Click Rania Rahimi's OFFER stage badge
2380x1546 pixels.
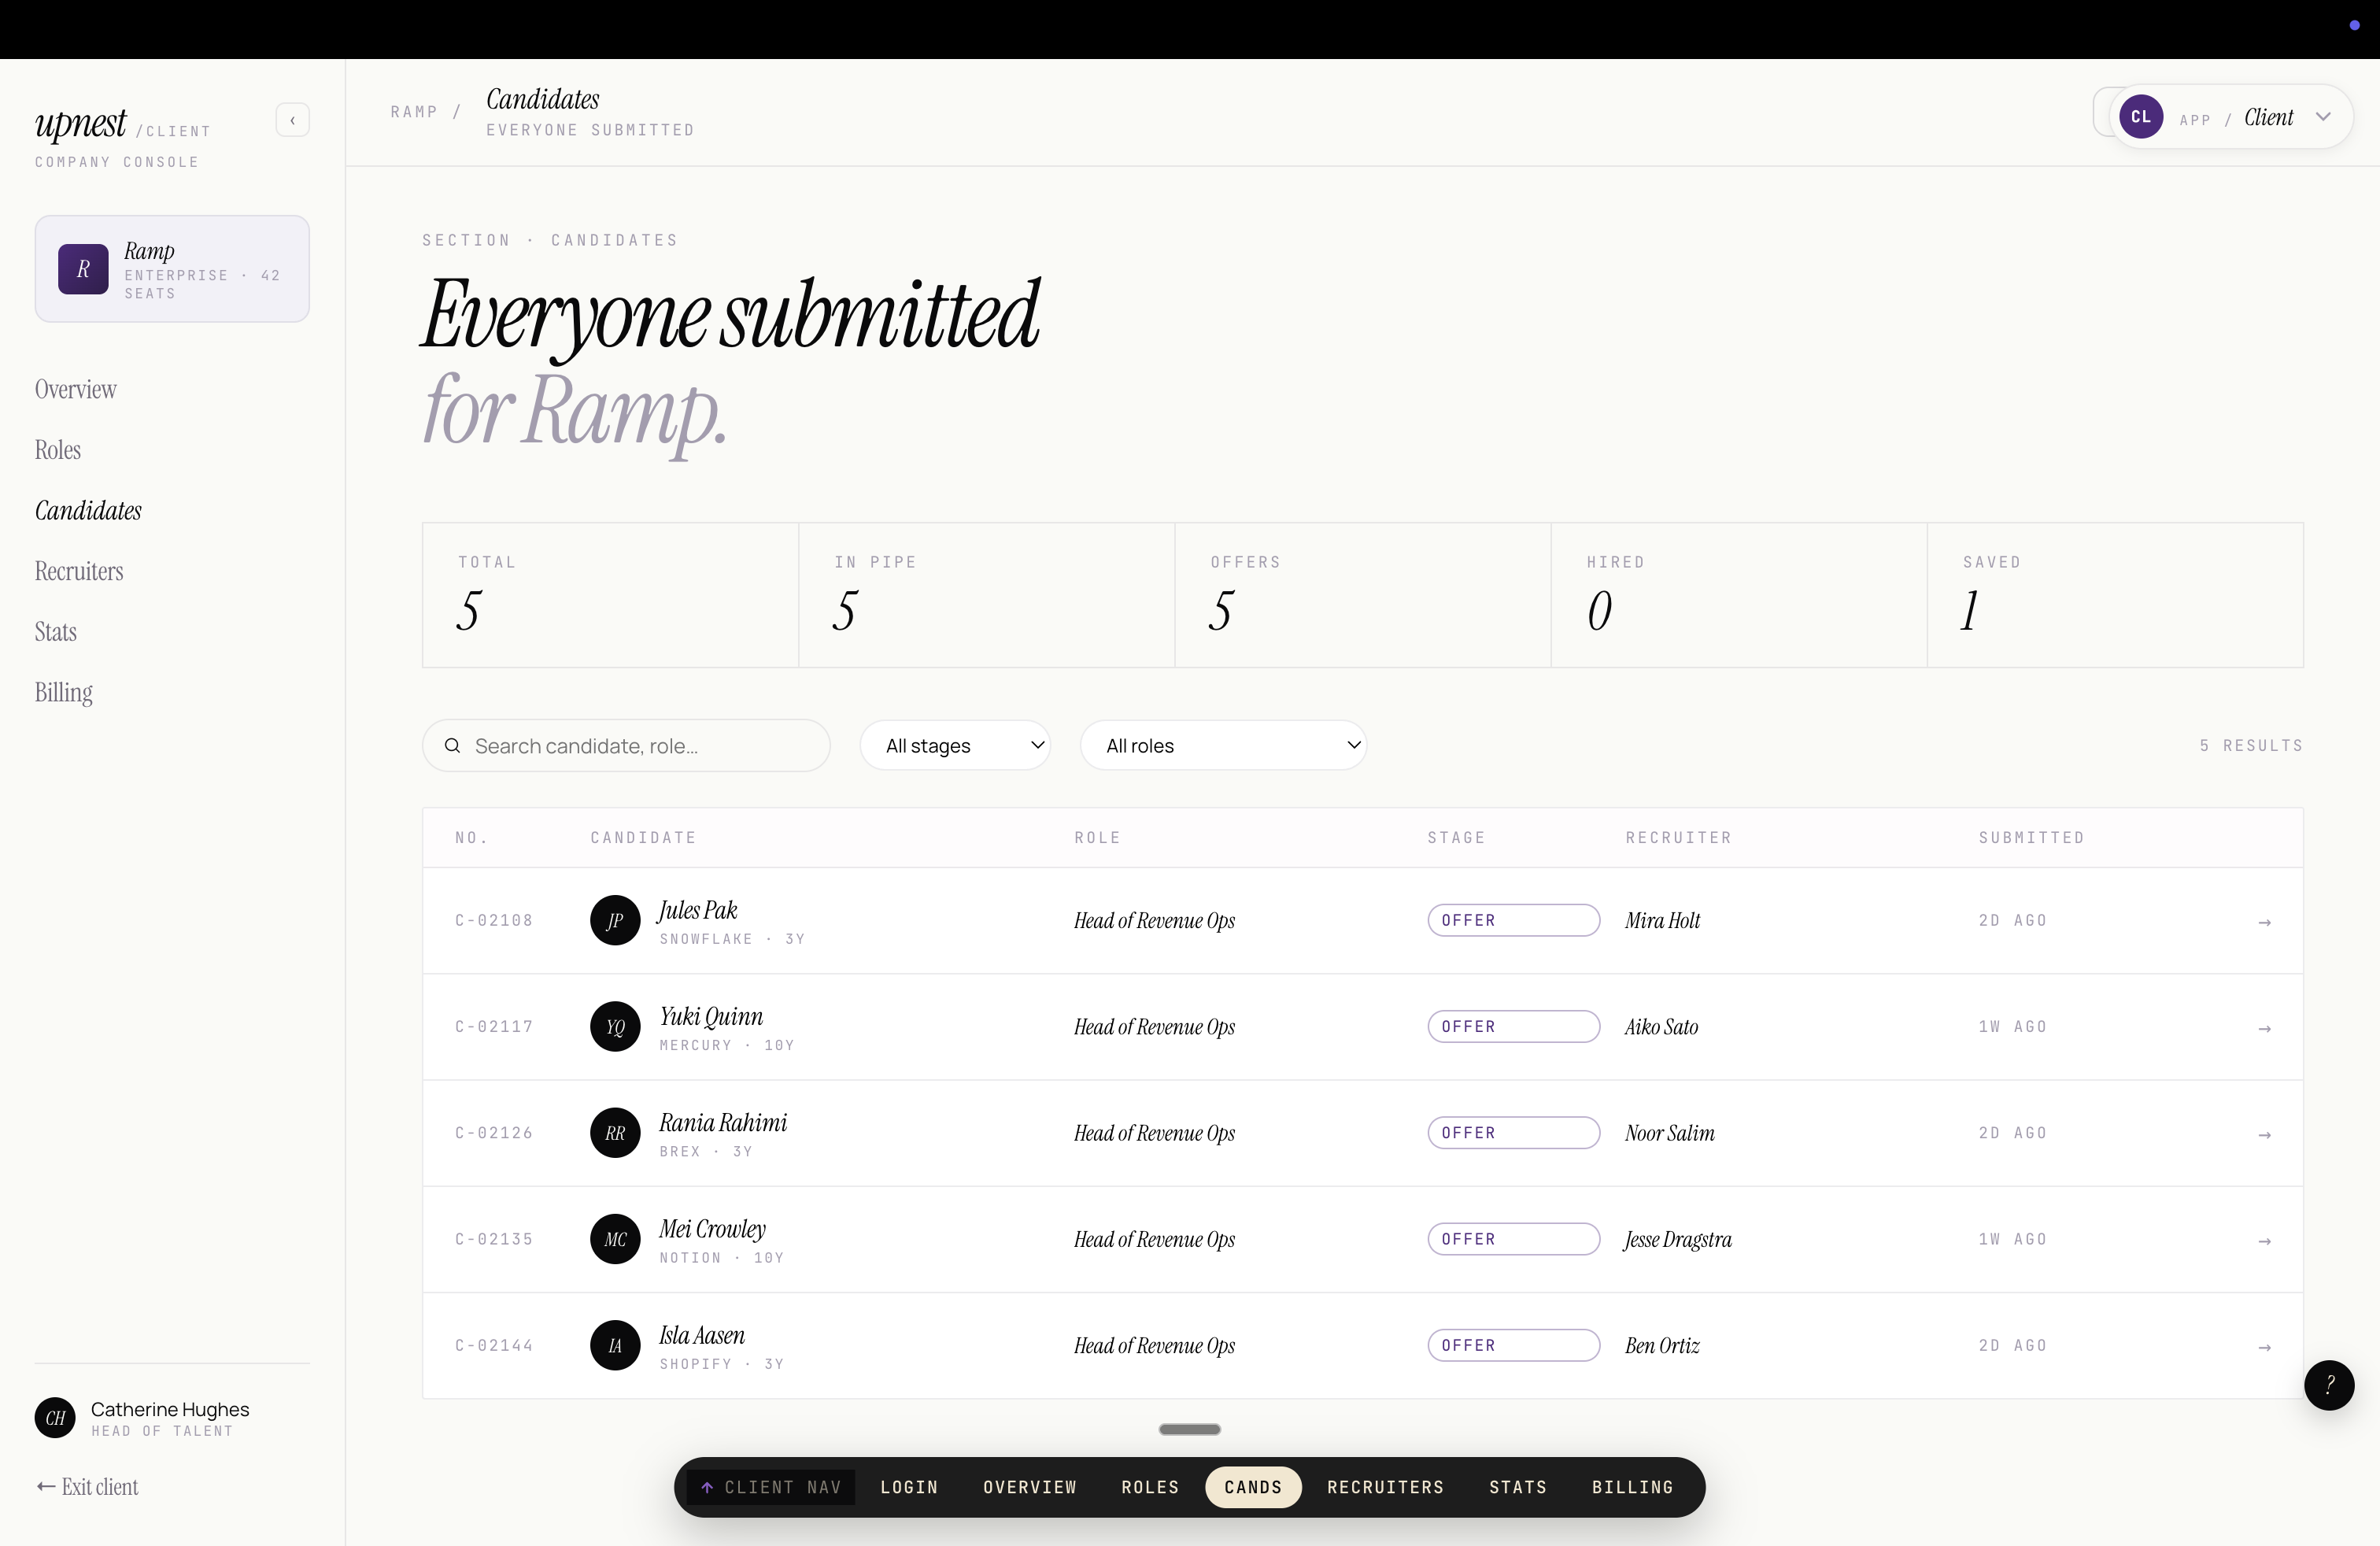pos(1513,1133)
